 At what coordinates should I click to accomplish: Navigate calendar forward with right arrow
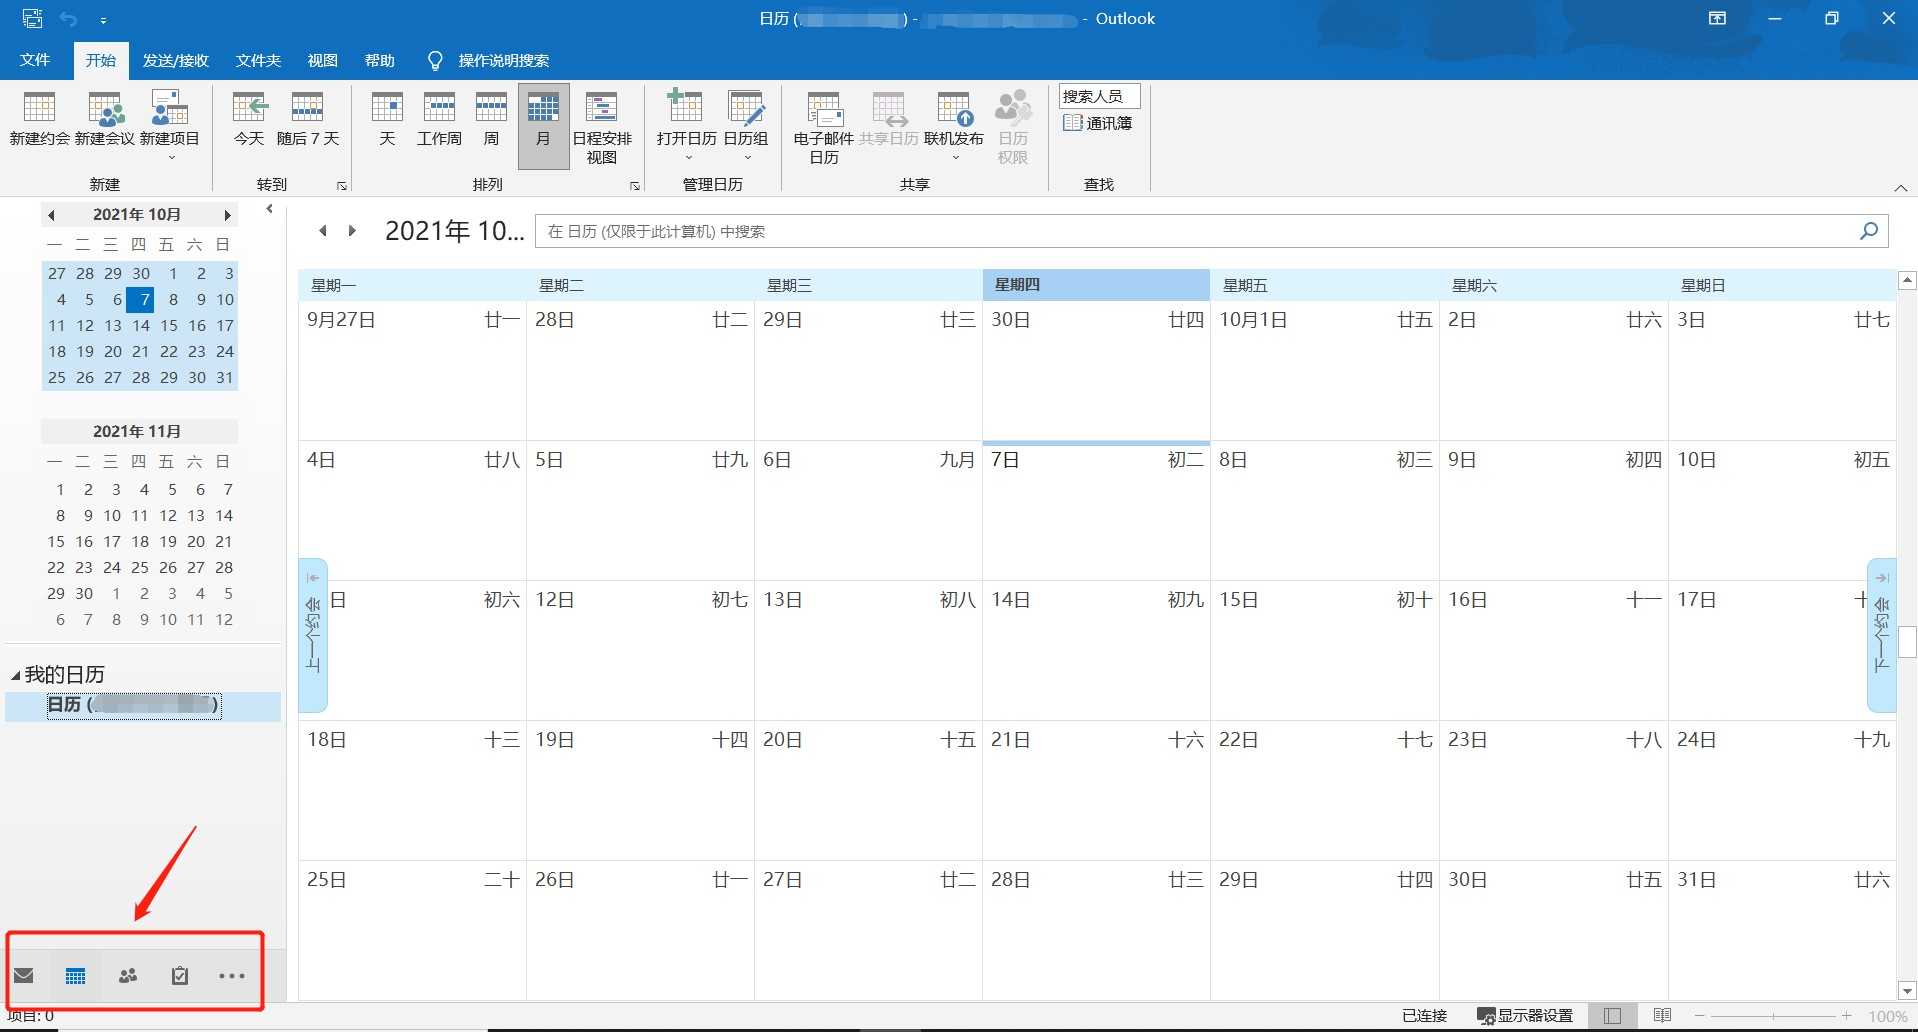[351, 231]
